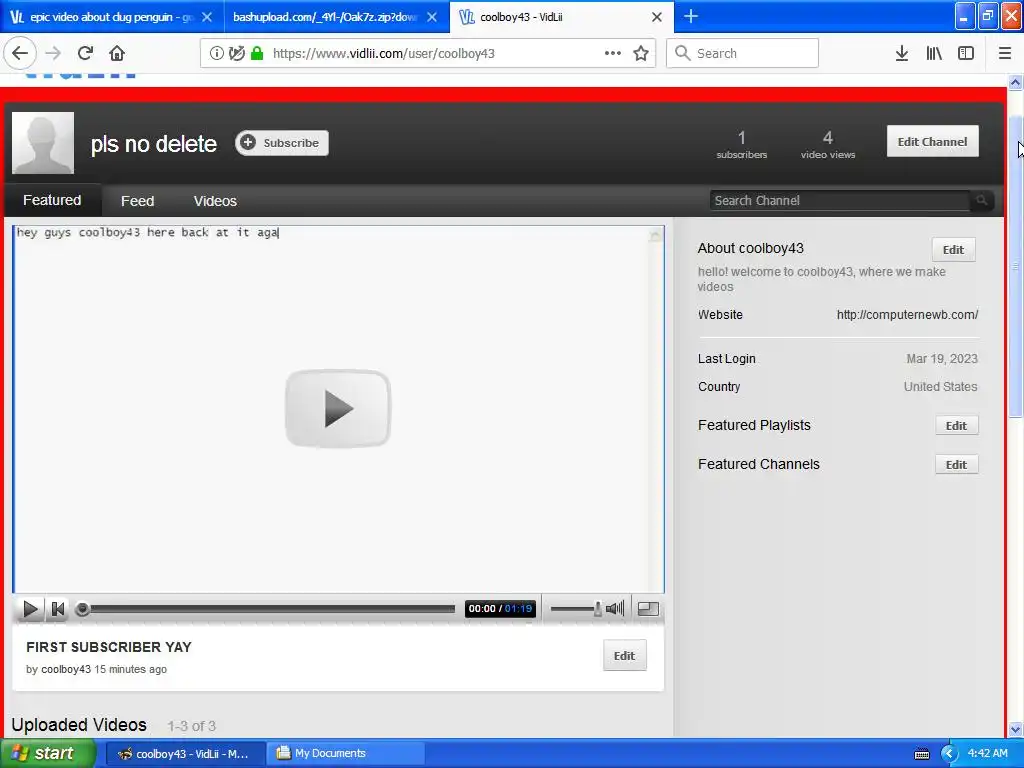Restart video with the skip-back icon
1024x768 pixels.
pyautogui.click(x=57, y=609)
